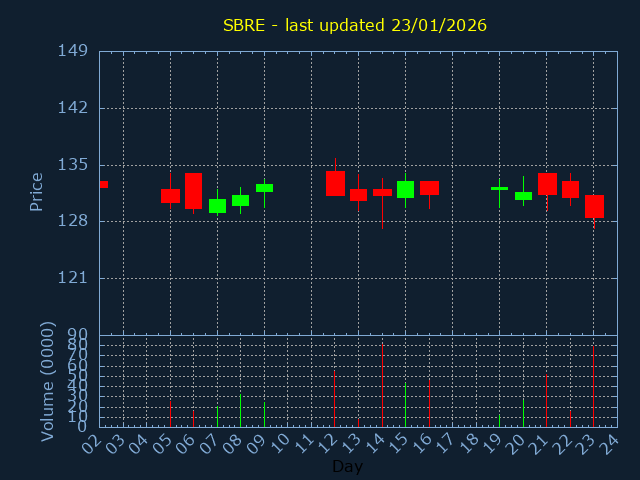Click the red volume bar on day 21
The height and width of the screenshot is (480, 640).
point(546,400)
